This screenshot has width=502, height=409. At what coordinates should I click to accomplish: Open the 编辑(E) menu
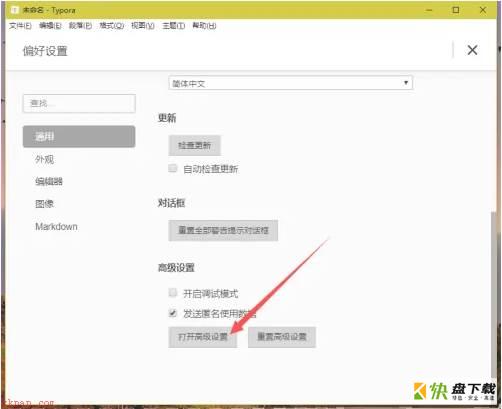[x=50, y=26]
